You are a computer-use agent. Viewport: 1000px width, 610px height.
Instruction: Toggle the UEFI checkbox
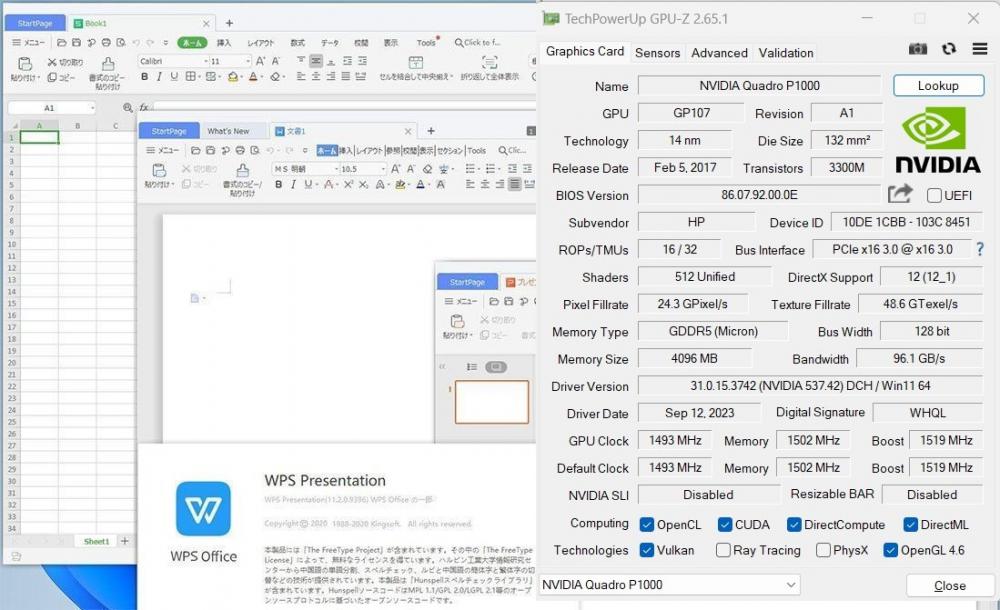(x=934, y=195)
